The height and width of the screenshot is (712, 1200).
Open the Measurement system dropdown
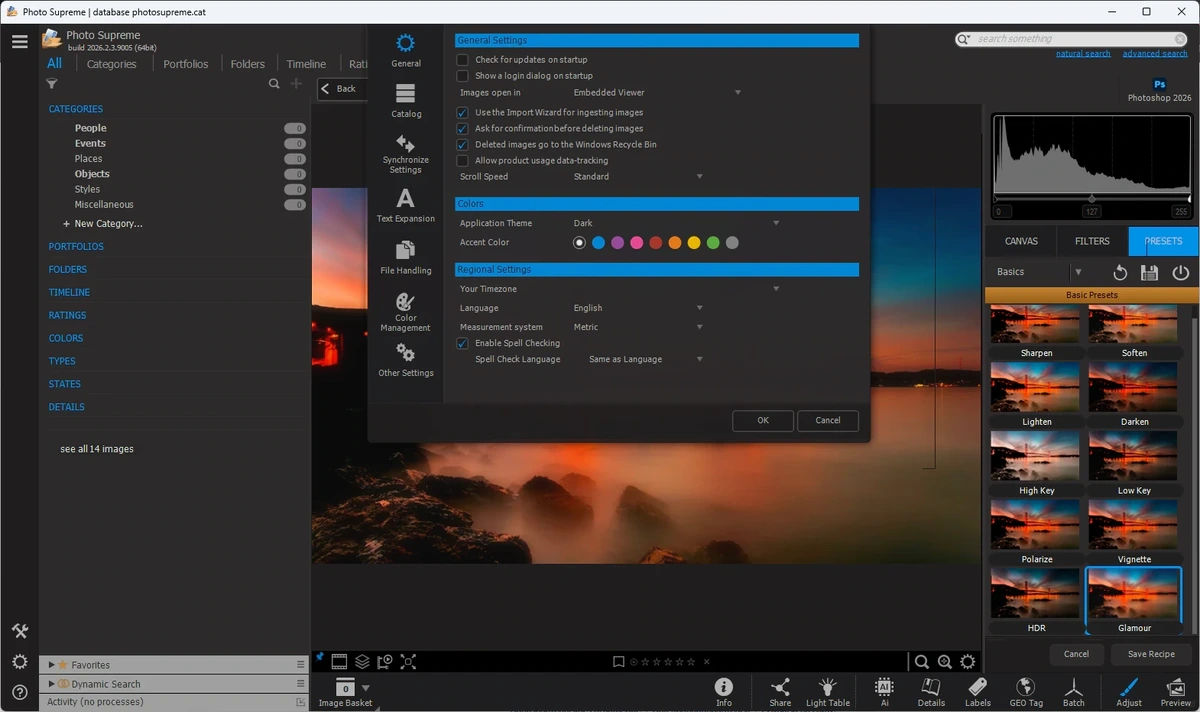coord(638,328)
